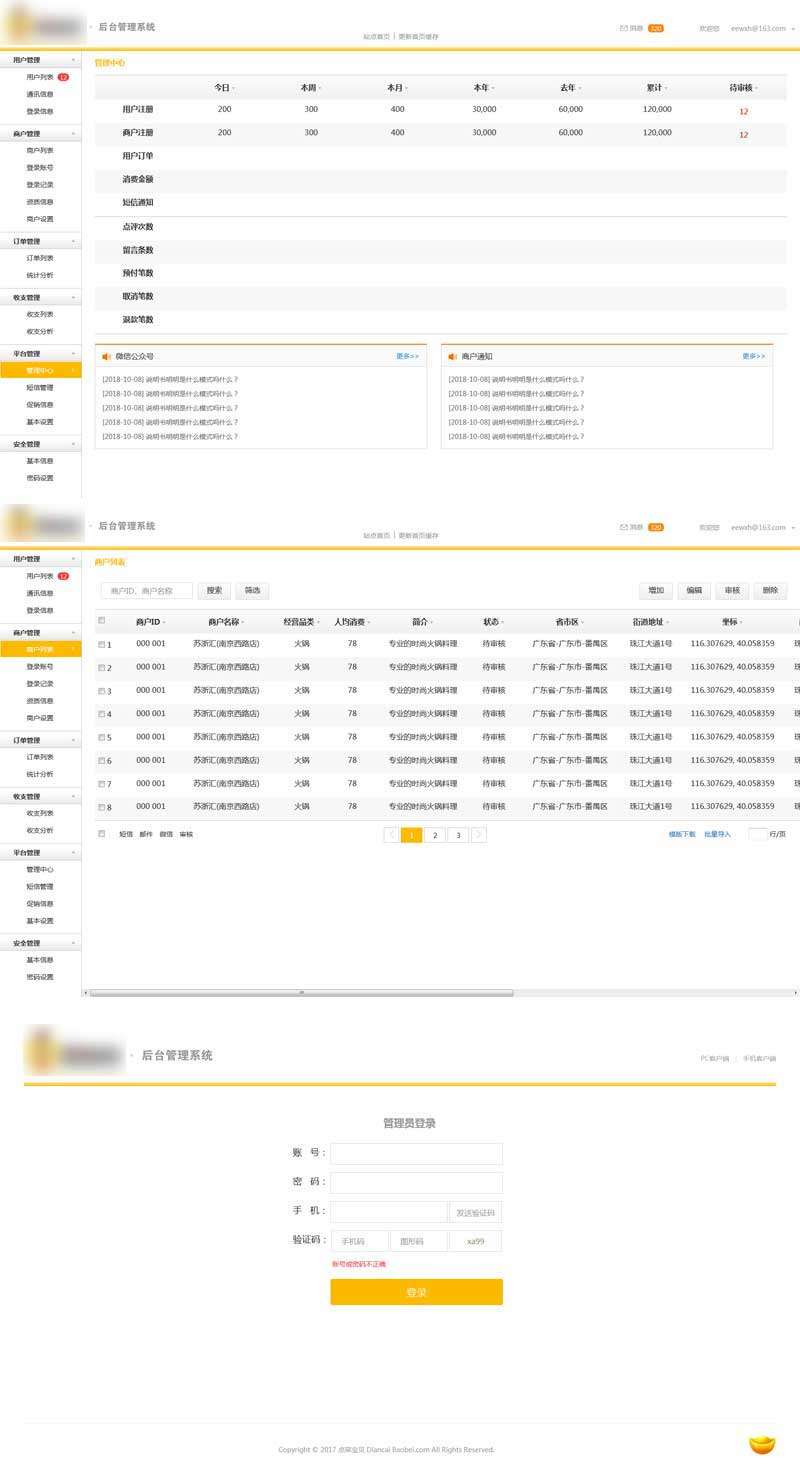Image resolution: width=800 pixels, height=1466 pixels.
Task: Go to page 2 of merchant list
Action: 435,835
